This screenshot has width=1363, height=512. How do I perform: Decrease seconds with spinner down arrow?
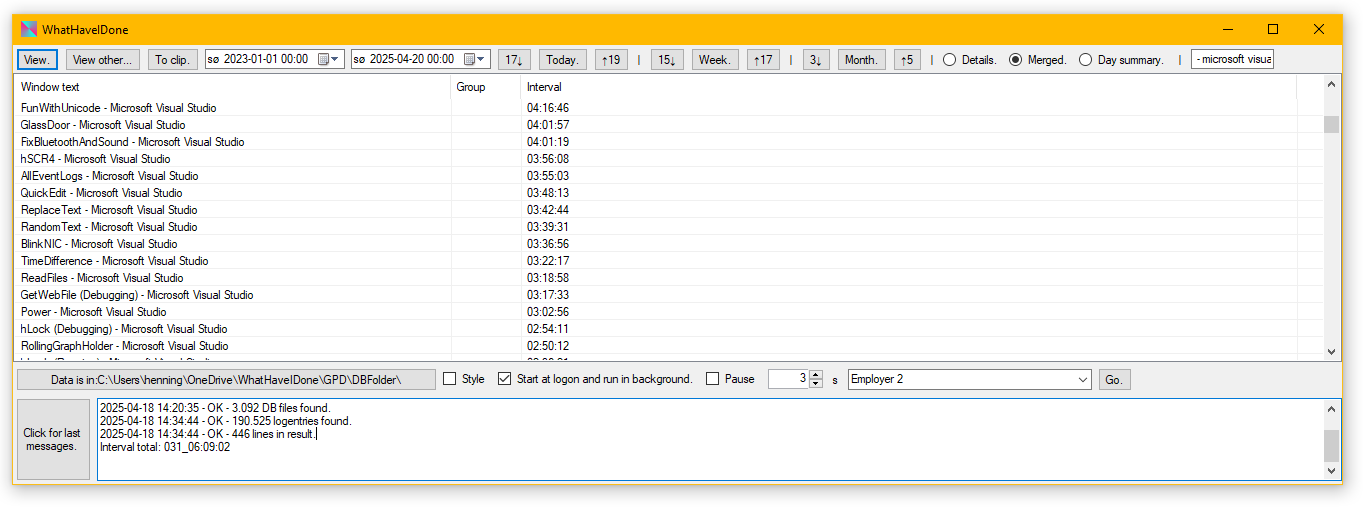(x=816, y=385)
